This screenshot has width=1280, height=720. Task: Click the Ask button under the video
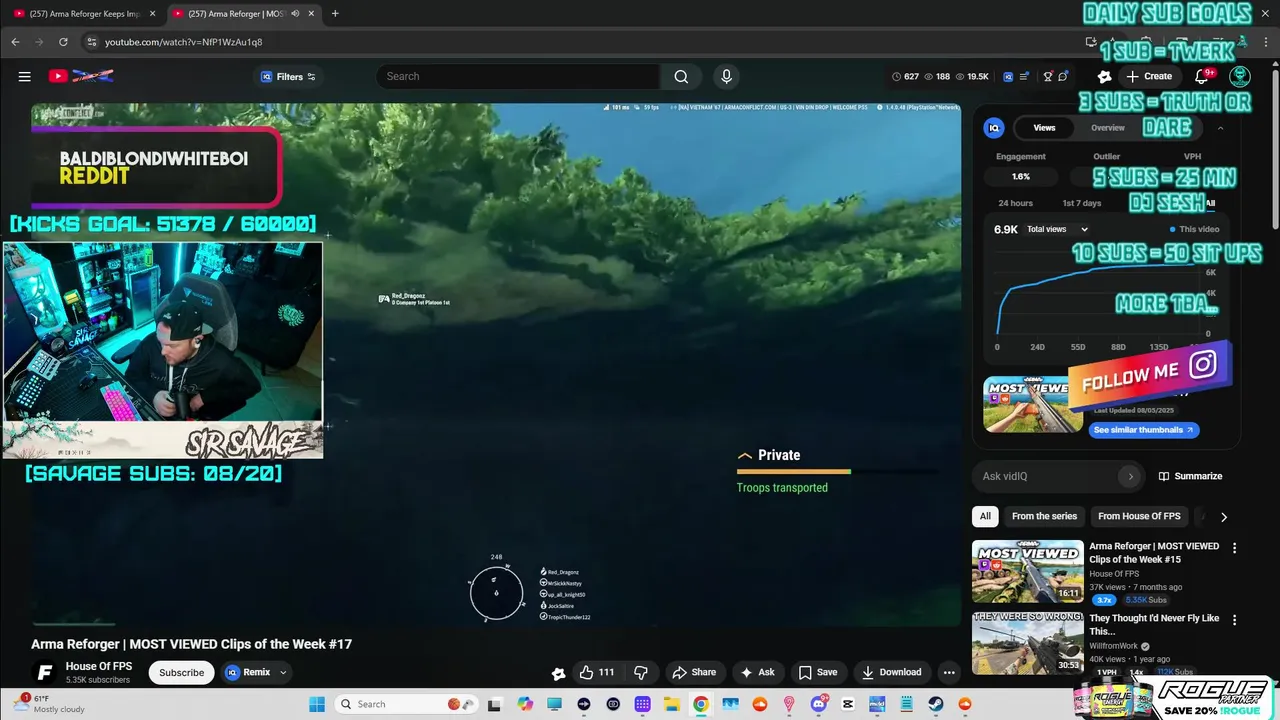[757, 672]
